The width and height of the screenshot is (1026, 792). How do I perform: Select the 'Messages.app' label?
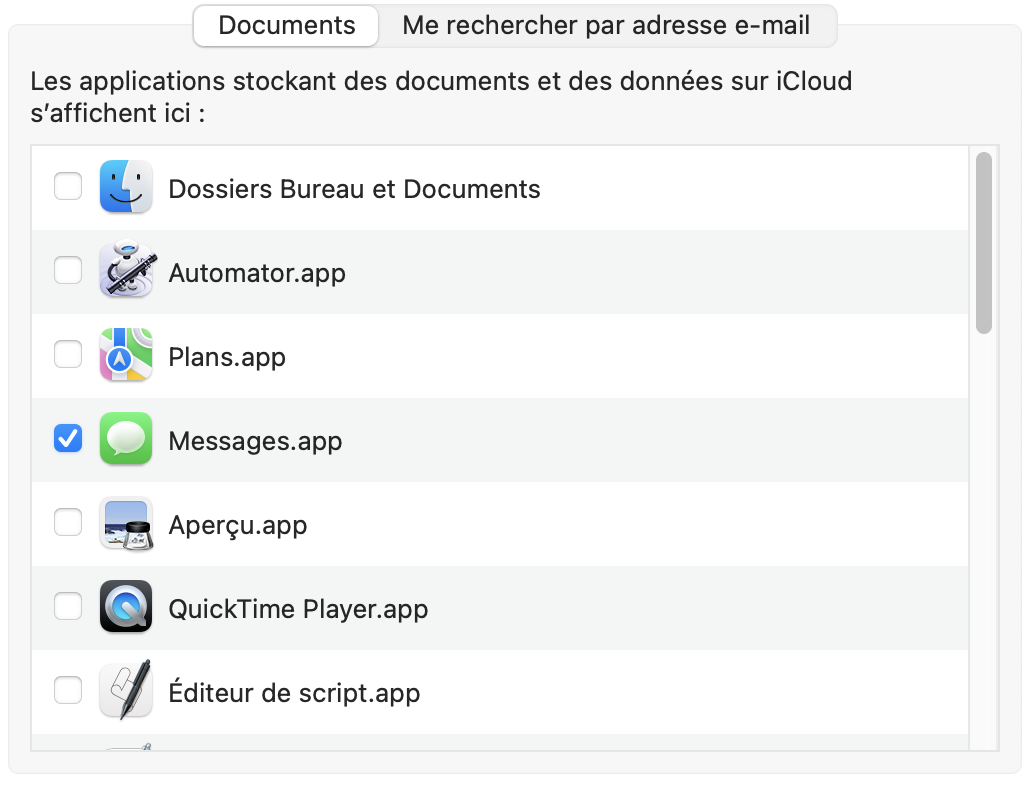255,441
